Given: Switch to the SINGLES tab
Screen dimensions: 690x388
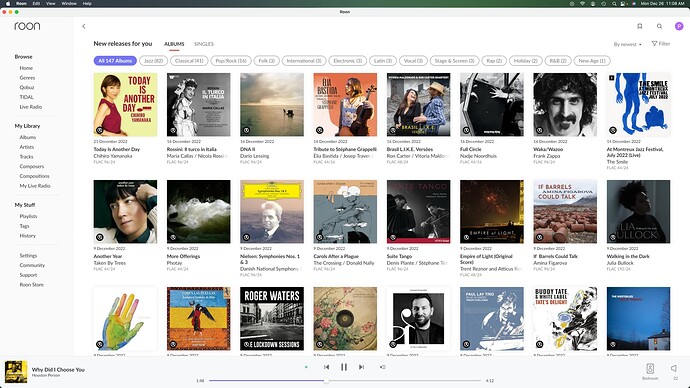Looking at the screenshot, I should point(204,44).
